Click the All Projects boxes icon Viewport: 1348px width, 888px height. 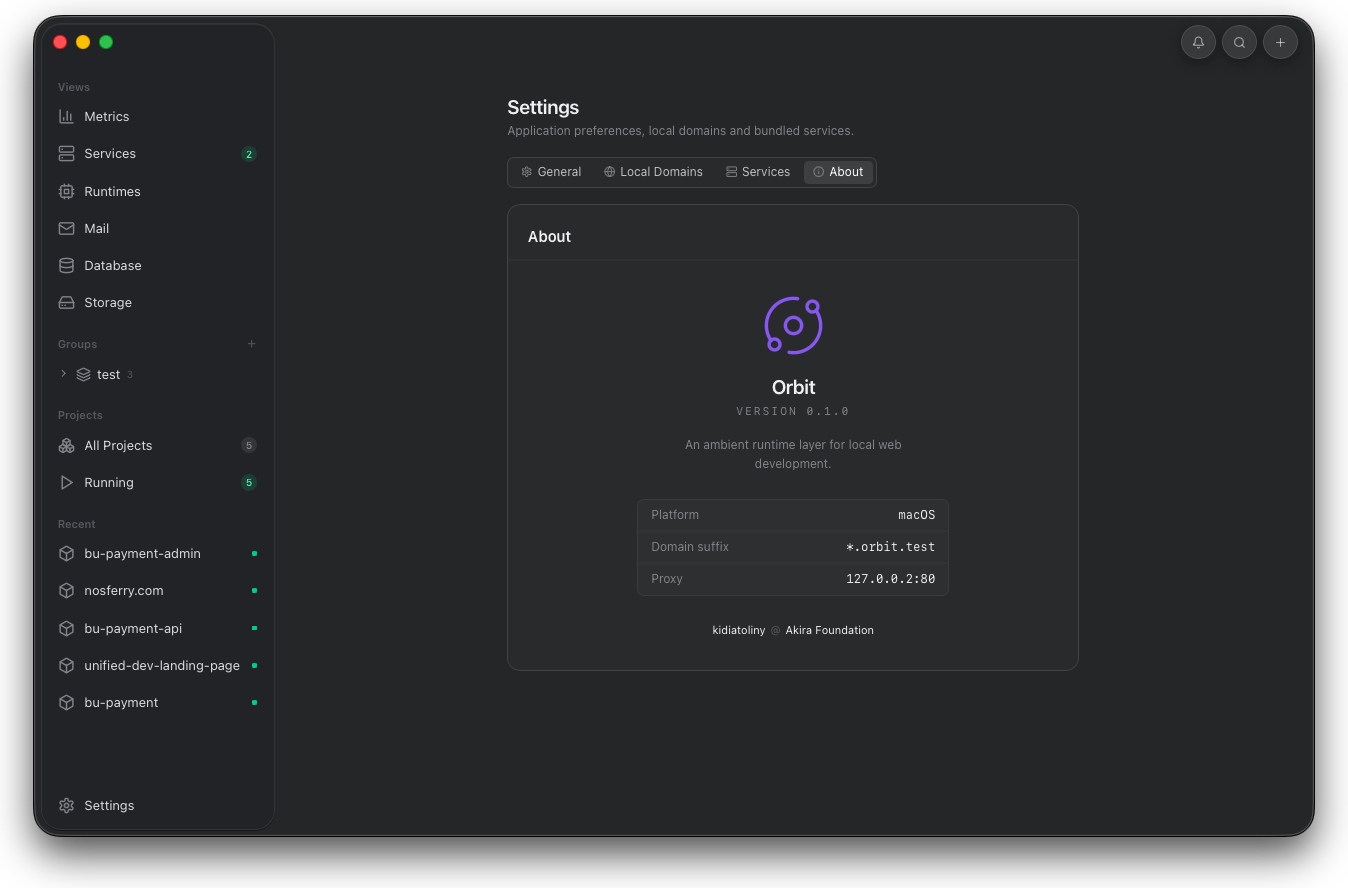coord(66,445)
